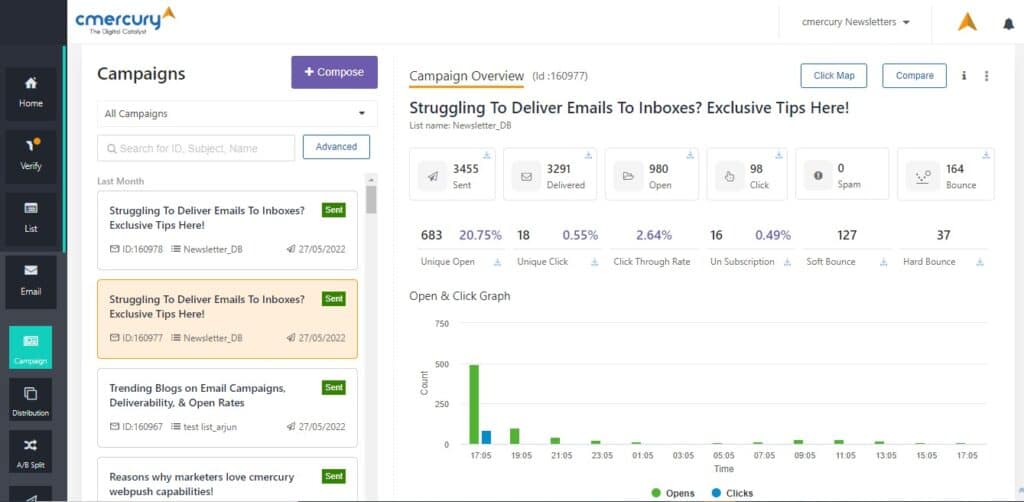The width and height of the screenshot is (1024, 502).
Task: Go to List in the sidebar
Action: [x=31, y=216]
